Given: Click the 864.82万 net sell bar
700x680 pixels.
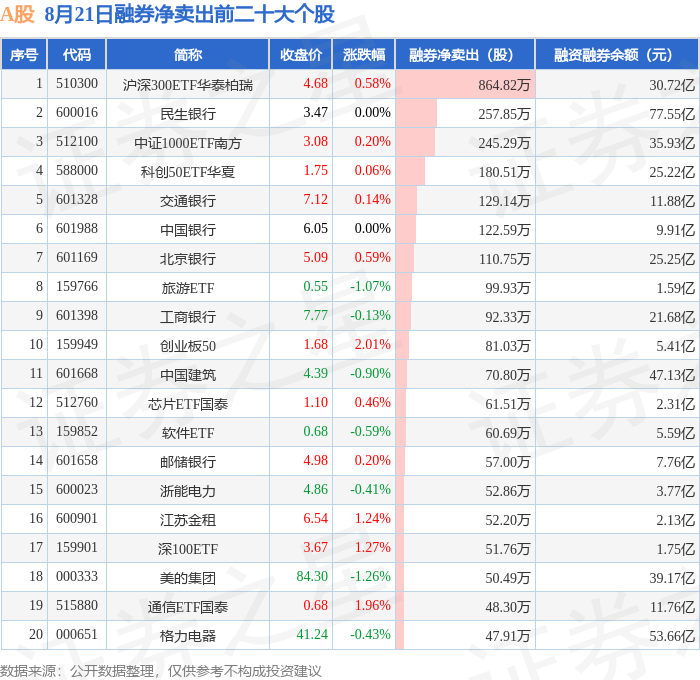Looking at the screenshot, I should point(465,84).
